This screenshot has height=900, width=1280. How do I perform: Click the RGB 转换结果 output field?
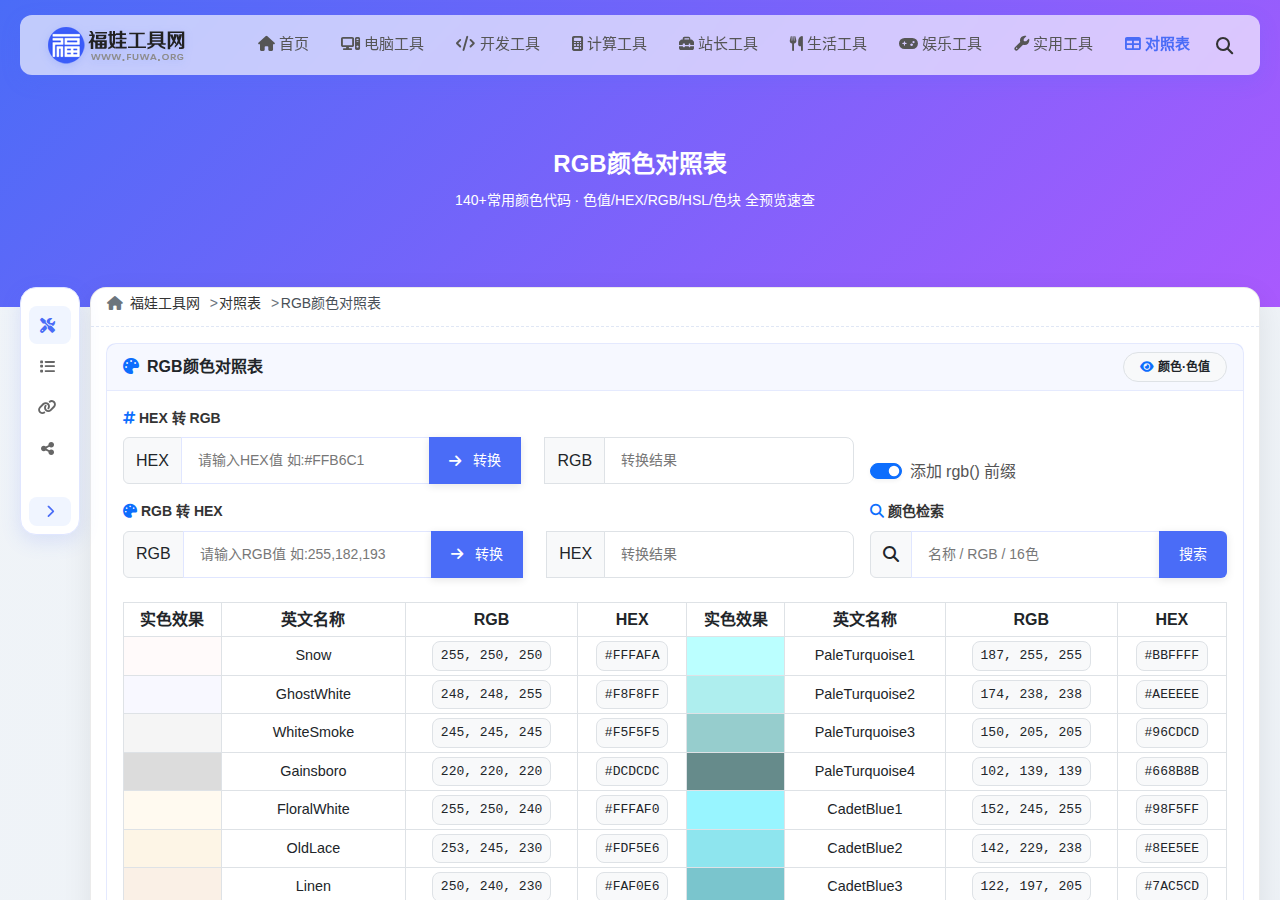pyautogui.click(x=729, y=460)
